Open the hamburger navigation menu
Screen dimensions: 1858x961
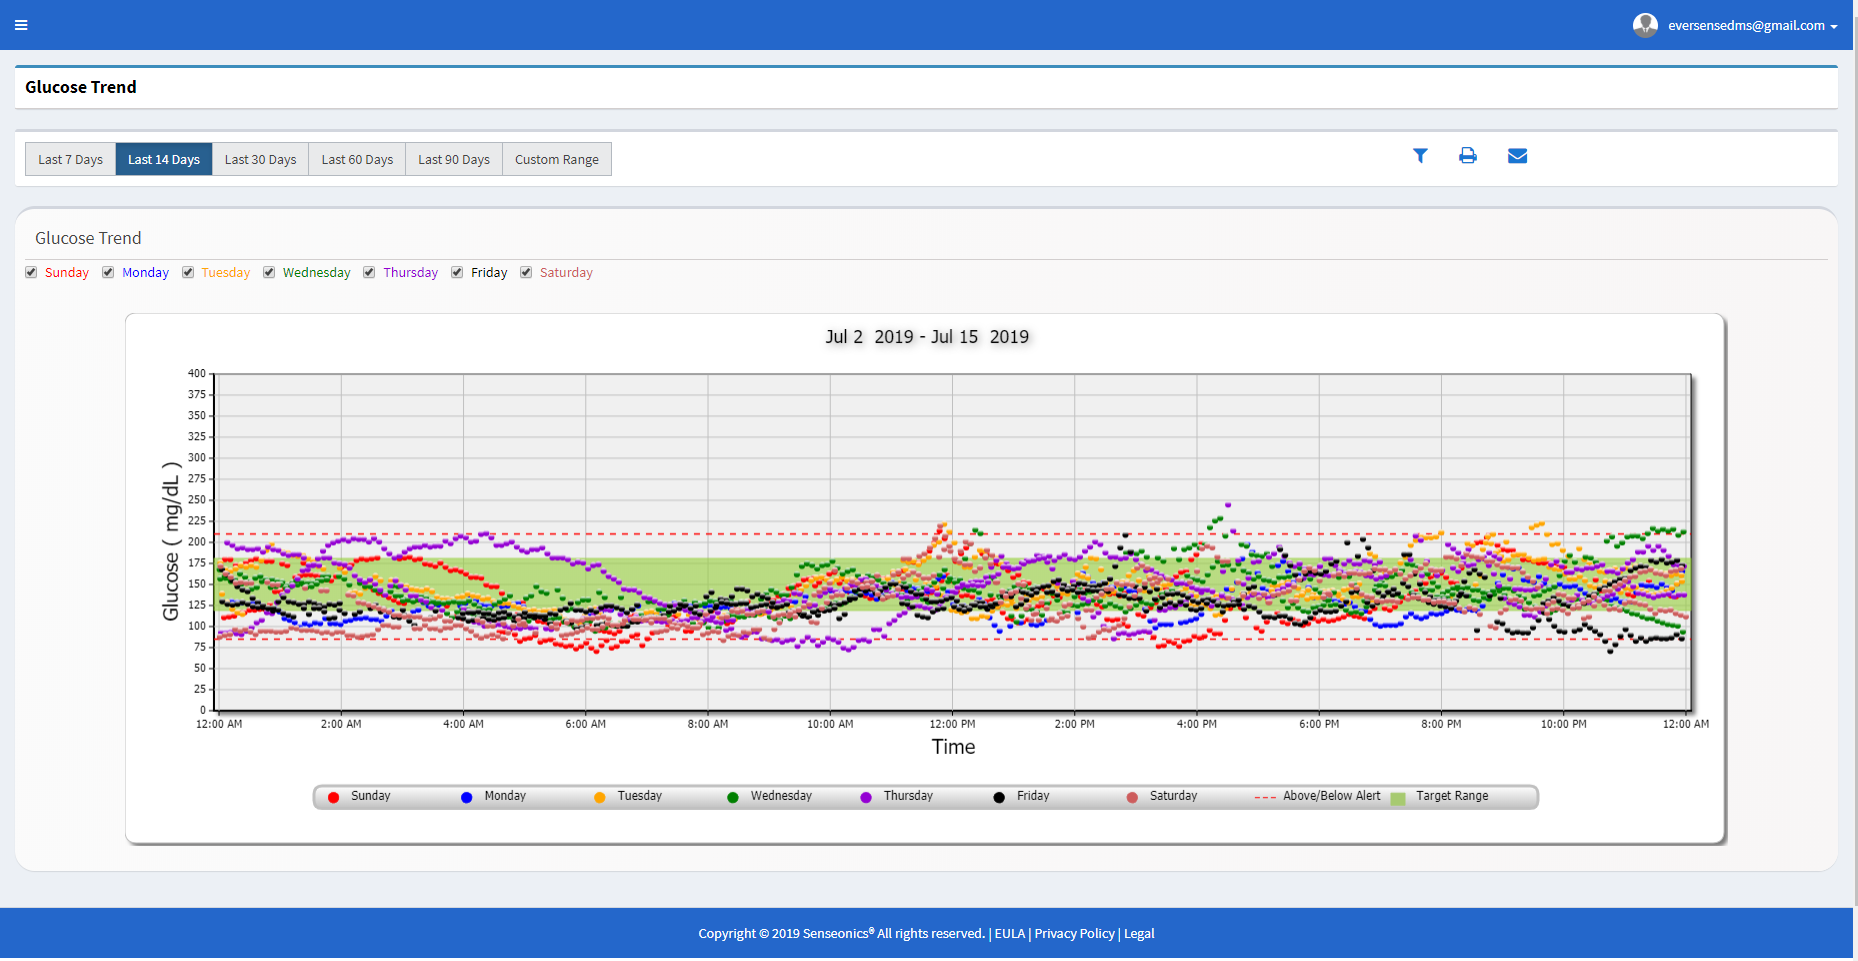[x=21, y=25]
